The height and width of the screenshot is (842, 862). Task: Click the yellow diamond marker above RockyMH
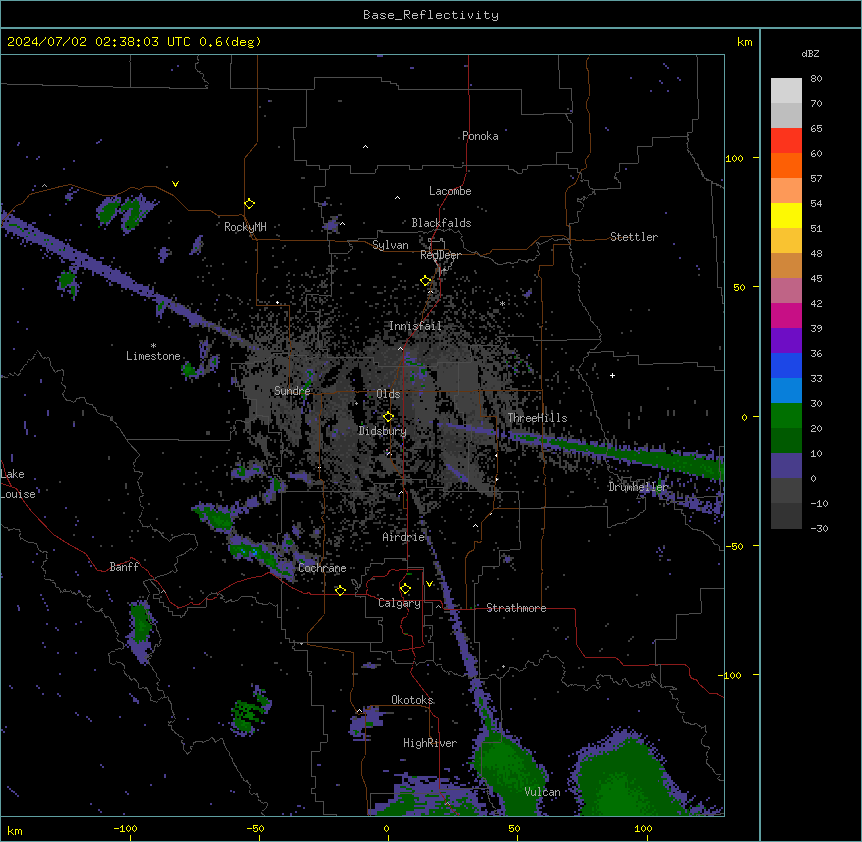pyautogui.click(x=250, y=204)
